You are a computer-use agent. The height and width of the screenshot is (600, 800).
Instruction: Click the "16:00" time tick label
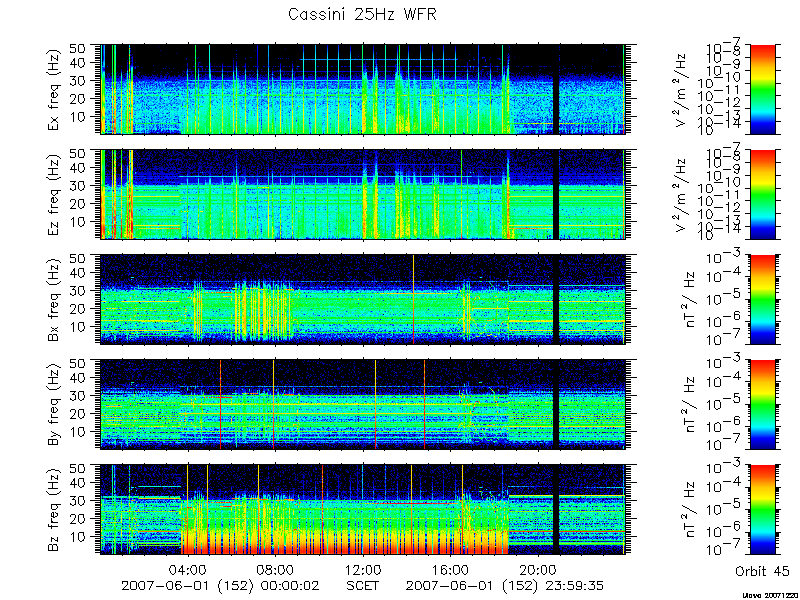click(x=451, y=570)
